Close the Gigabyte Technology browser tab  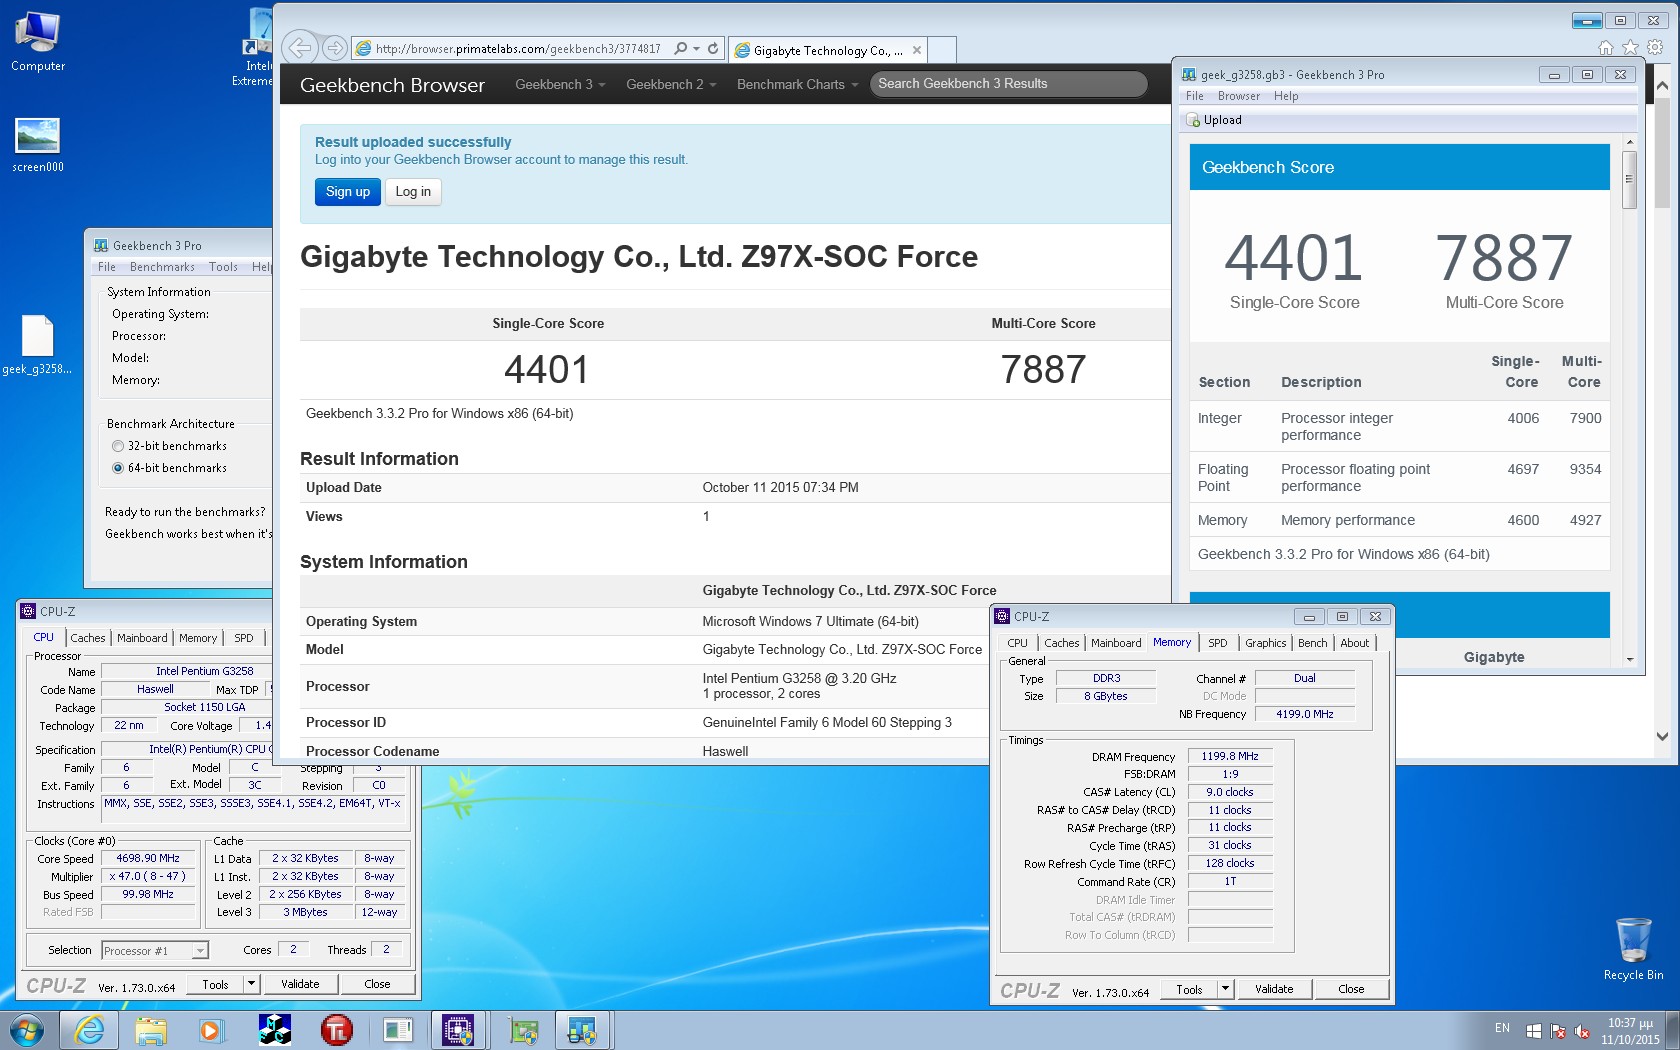coord(916,50)
